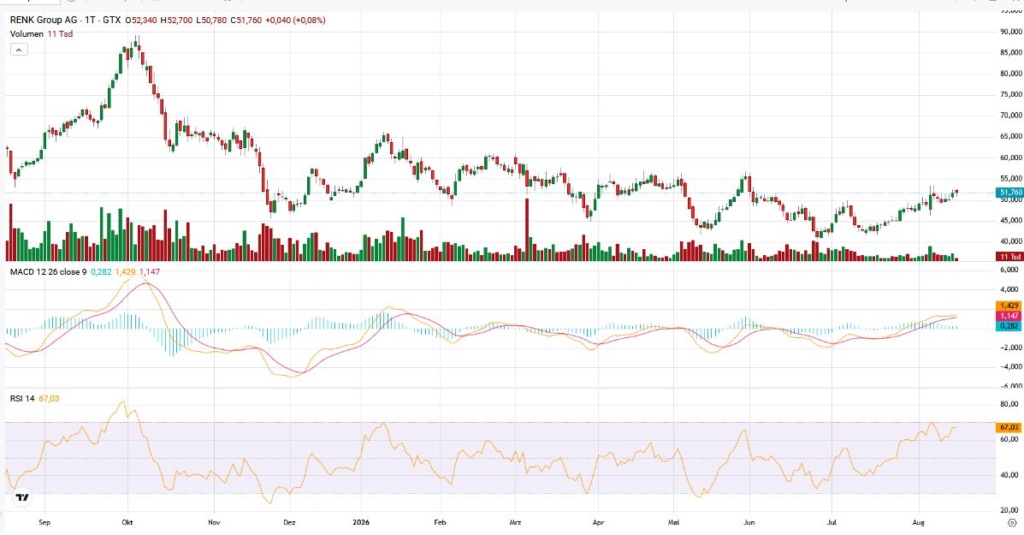The image size is (1024, 535).
Task: Click the 51,760 current price axis label
Action: click(1009, 192)
